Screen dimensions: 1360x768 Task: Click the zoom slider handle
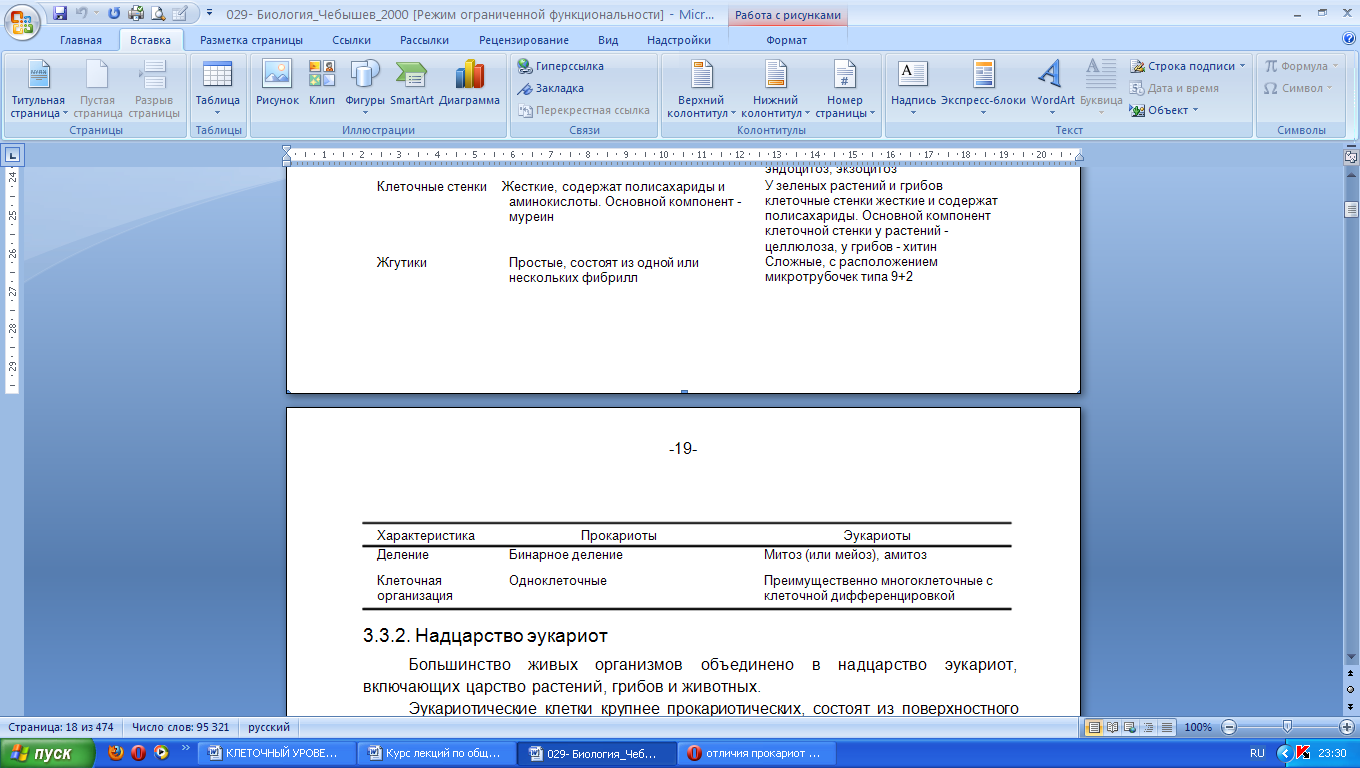1287,727
